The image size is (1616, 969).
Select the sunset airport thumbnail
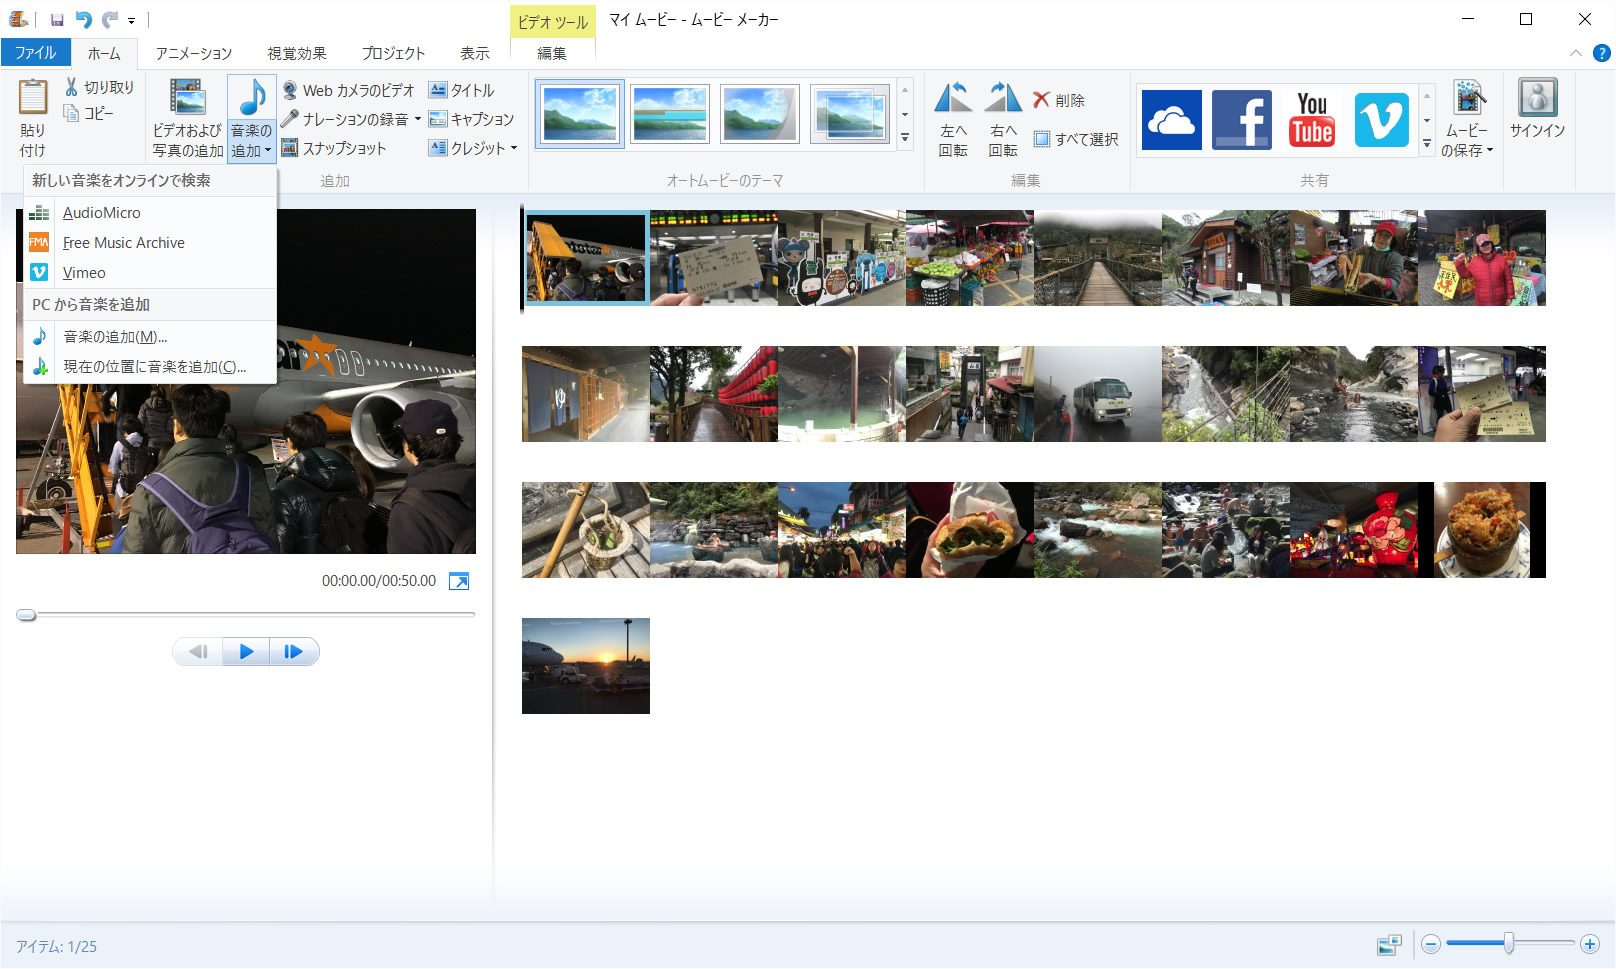point(586,666)
